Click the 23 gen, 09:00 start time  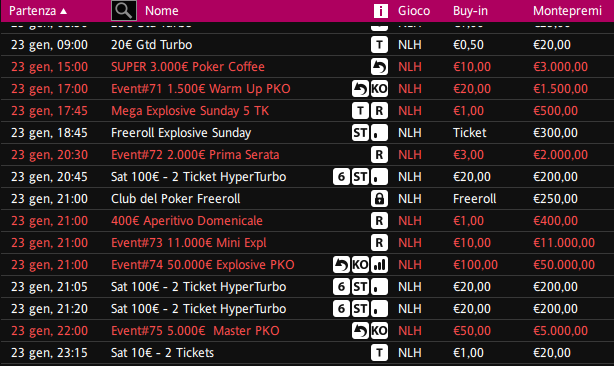click(49, 45)
